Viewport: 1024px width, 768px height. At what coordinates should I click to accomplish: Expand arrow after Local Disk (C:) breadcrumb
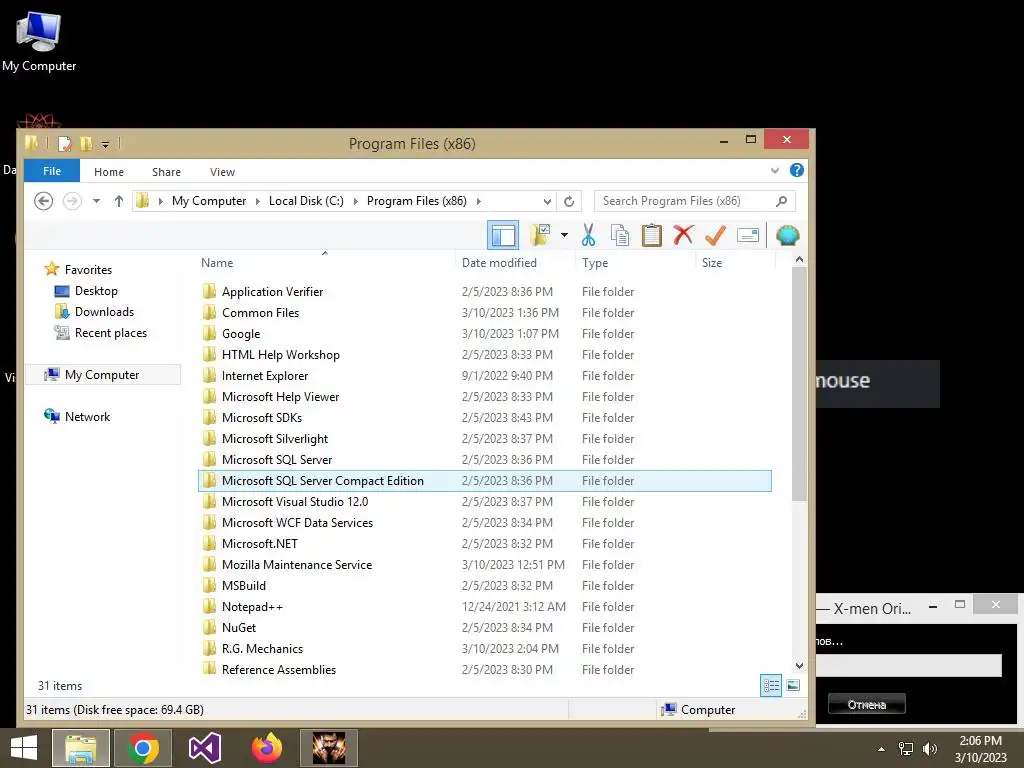click(x=355, y=201)
